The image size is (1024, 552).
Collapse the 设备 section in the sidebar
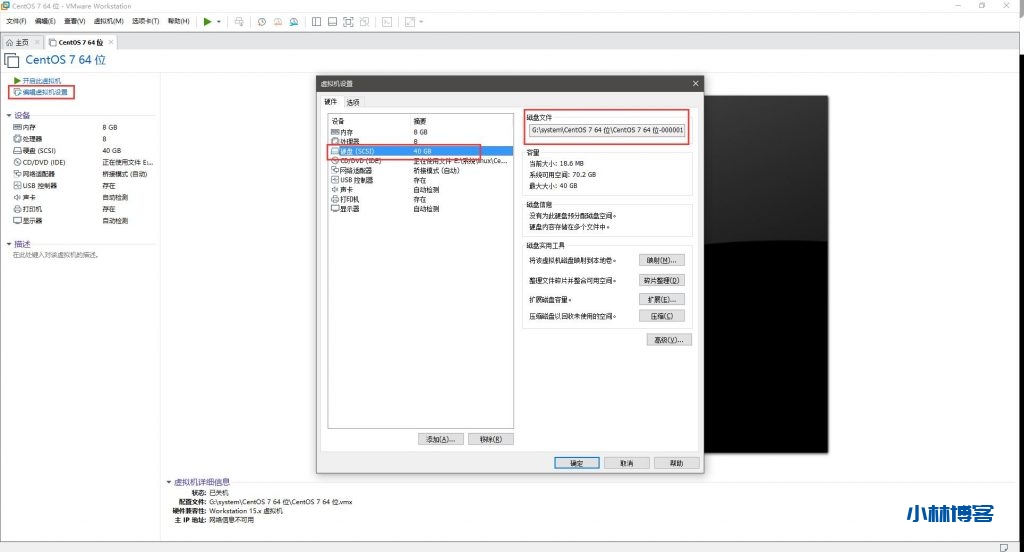(9, 115)
